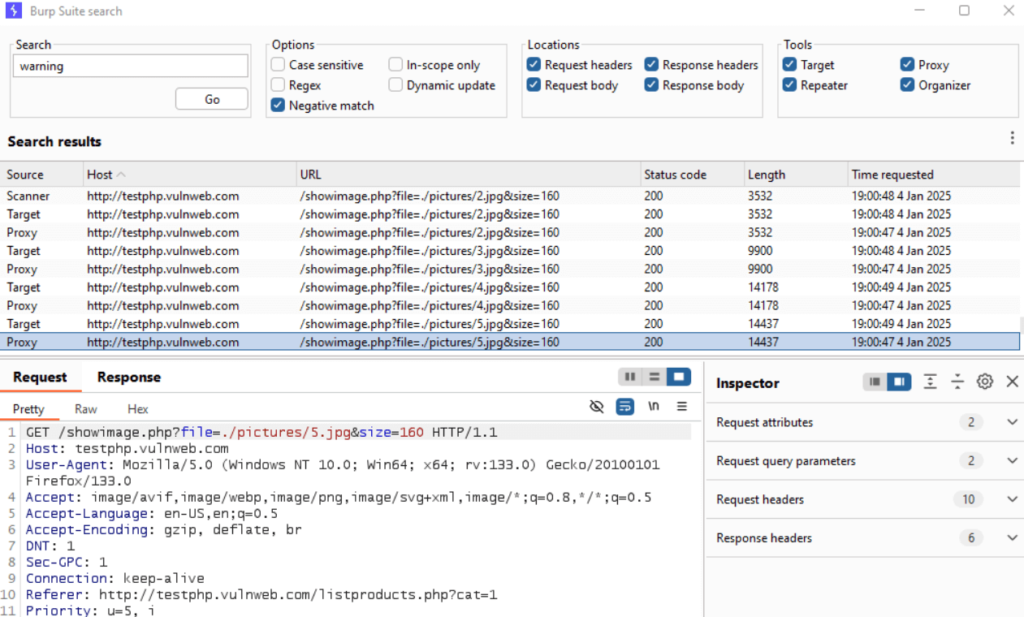Switch message view to side-by-side layout
1024x617 pixels.
[x=630, y=377]
